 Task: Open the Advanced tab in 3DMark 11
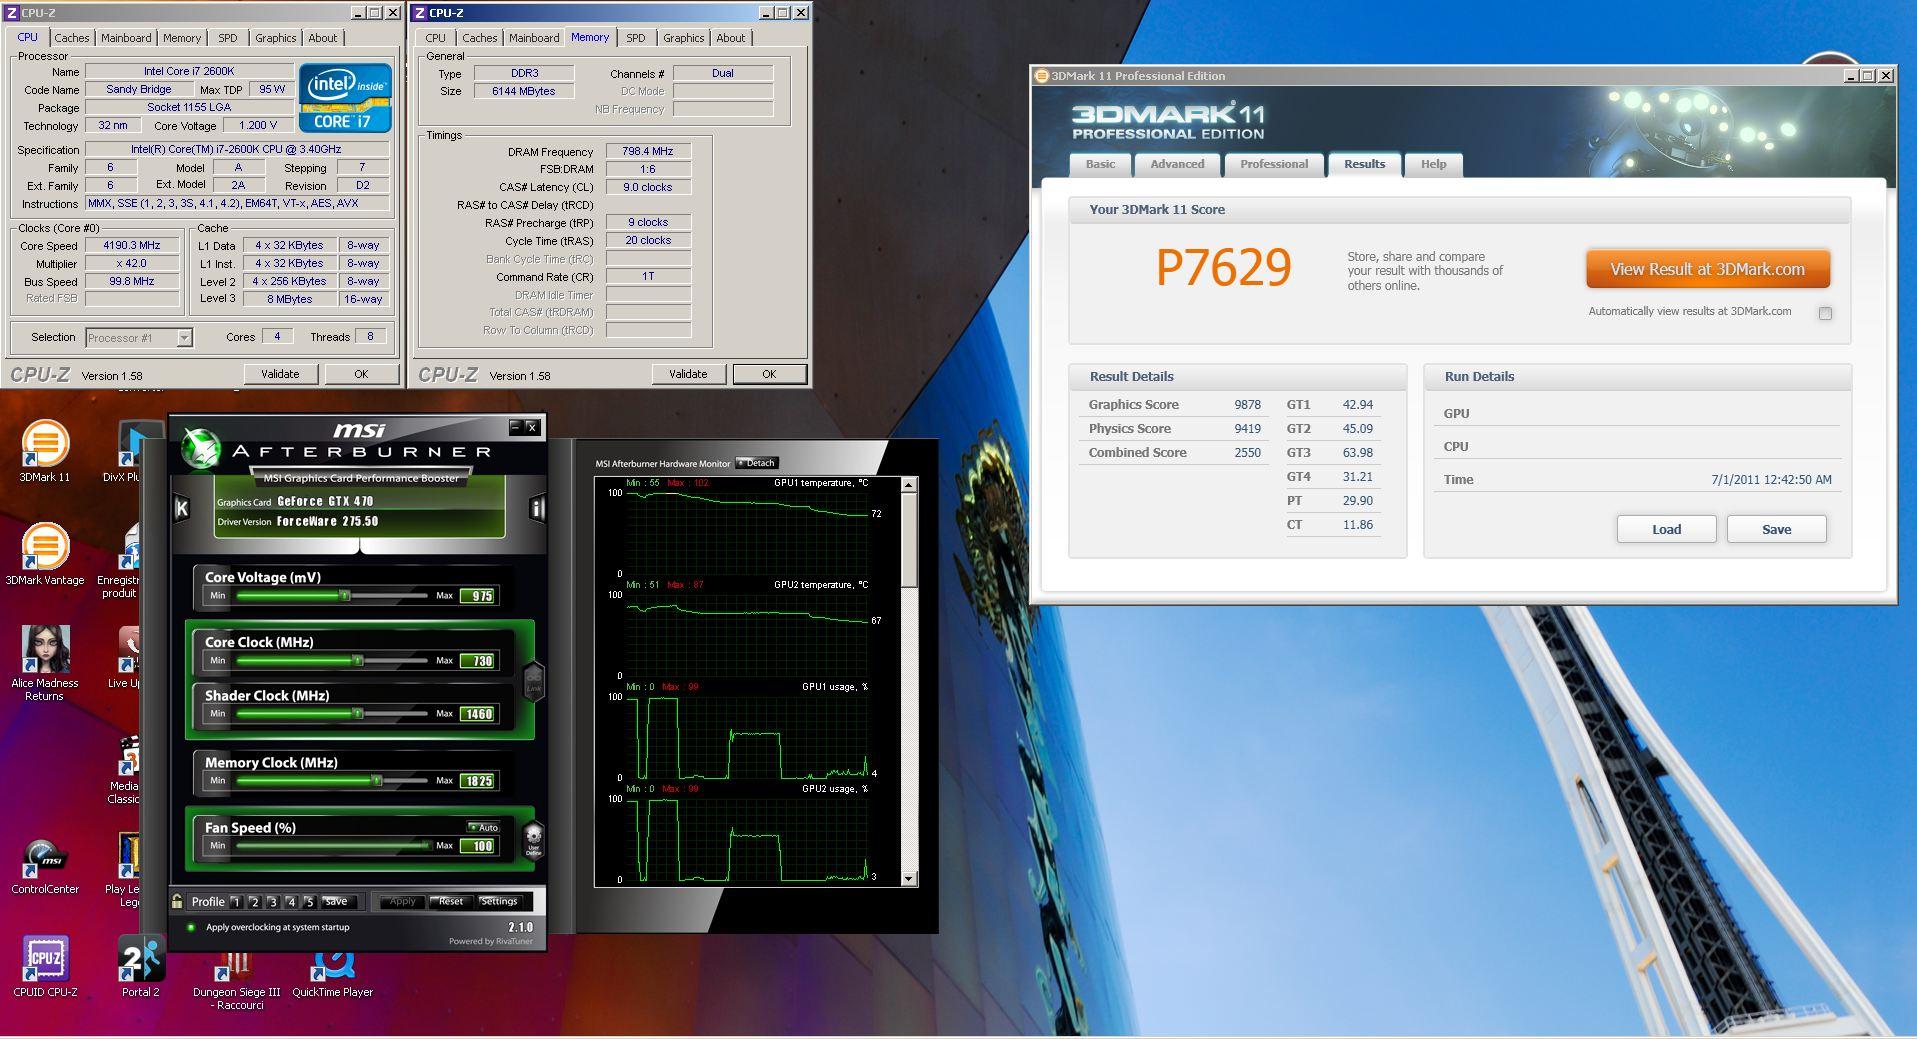[1177, 165]
